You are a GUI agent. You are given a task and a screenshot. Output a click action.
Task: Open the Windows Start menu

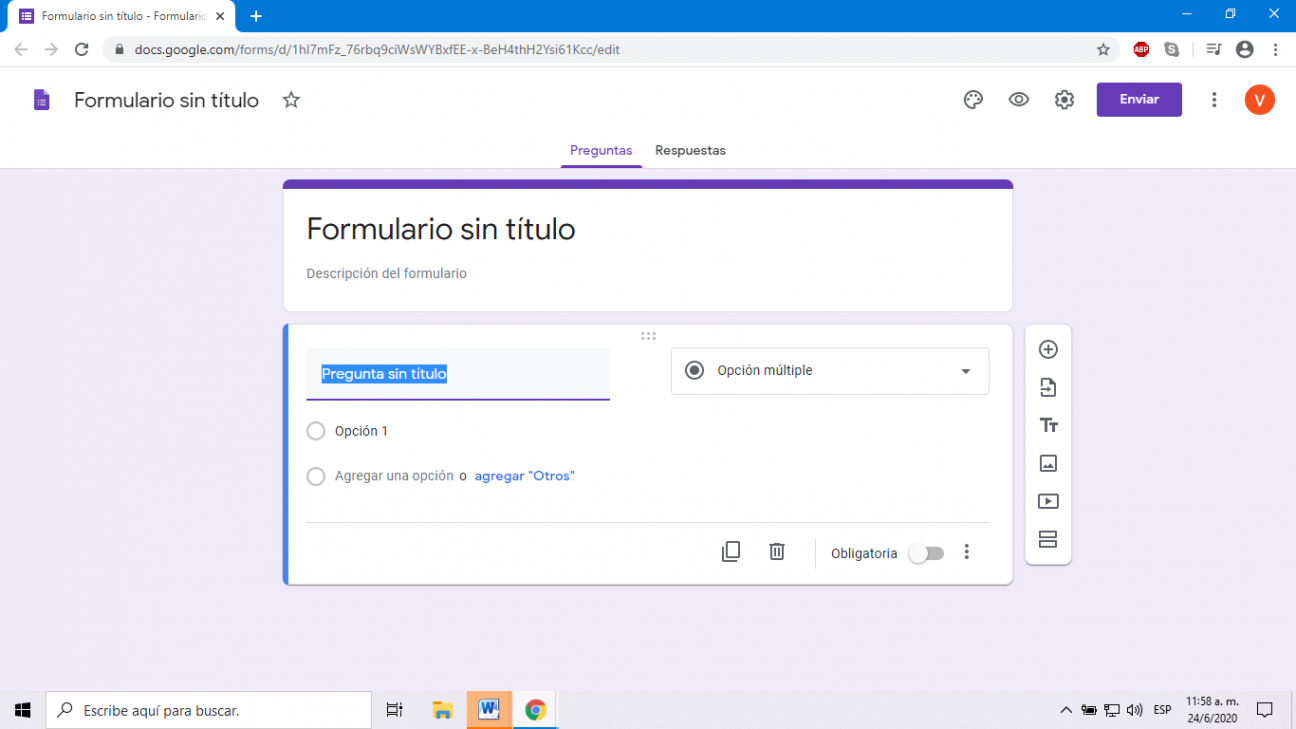click(x=23, y=710)
